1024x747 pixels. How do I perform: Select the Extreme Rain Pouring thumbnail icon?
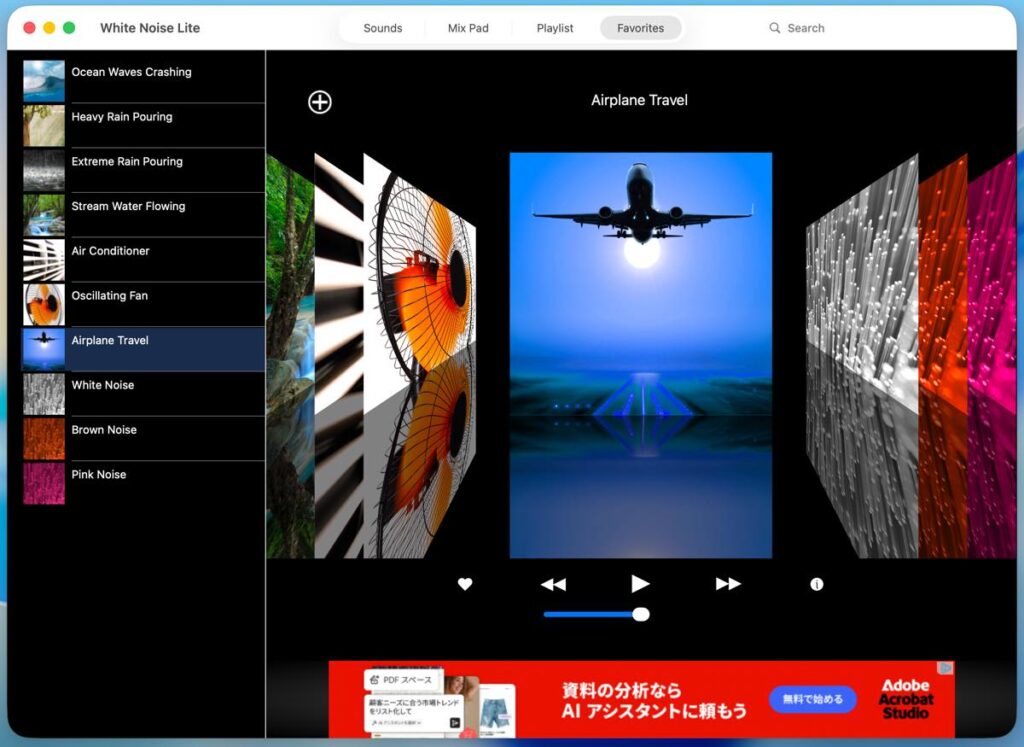pos(44,170)
